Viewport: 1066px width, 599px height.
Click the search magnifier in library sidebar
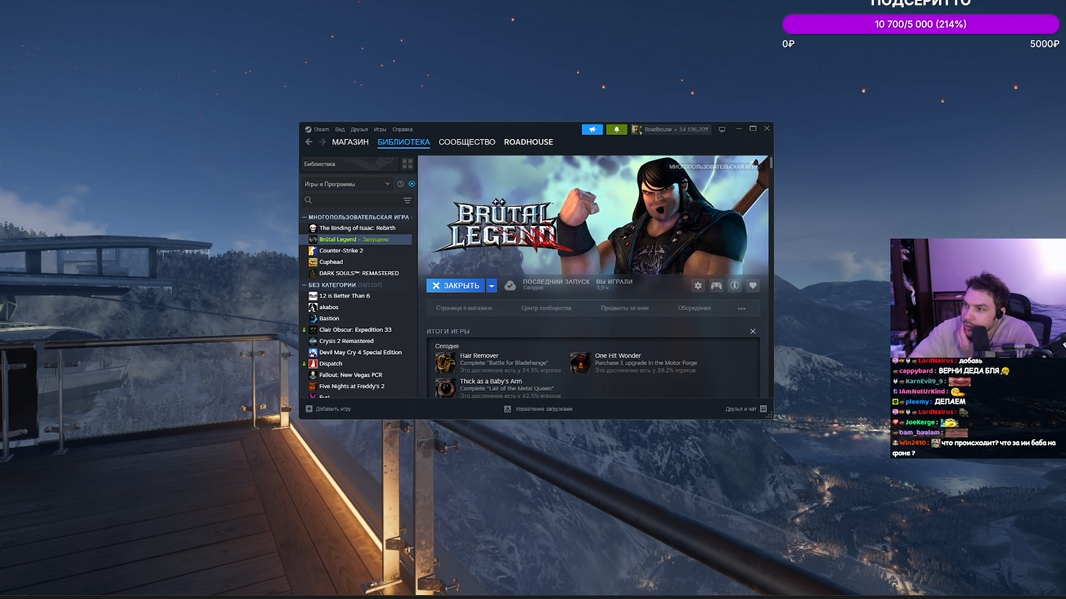[309, 201]
